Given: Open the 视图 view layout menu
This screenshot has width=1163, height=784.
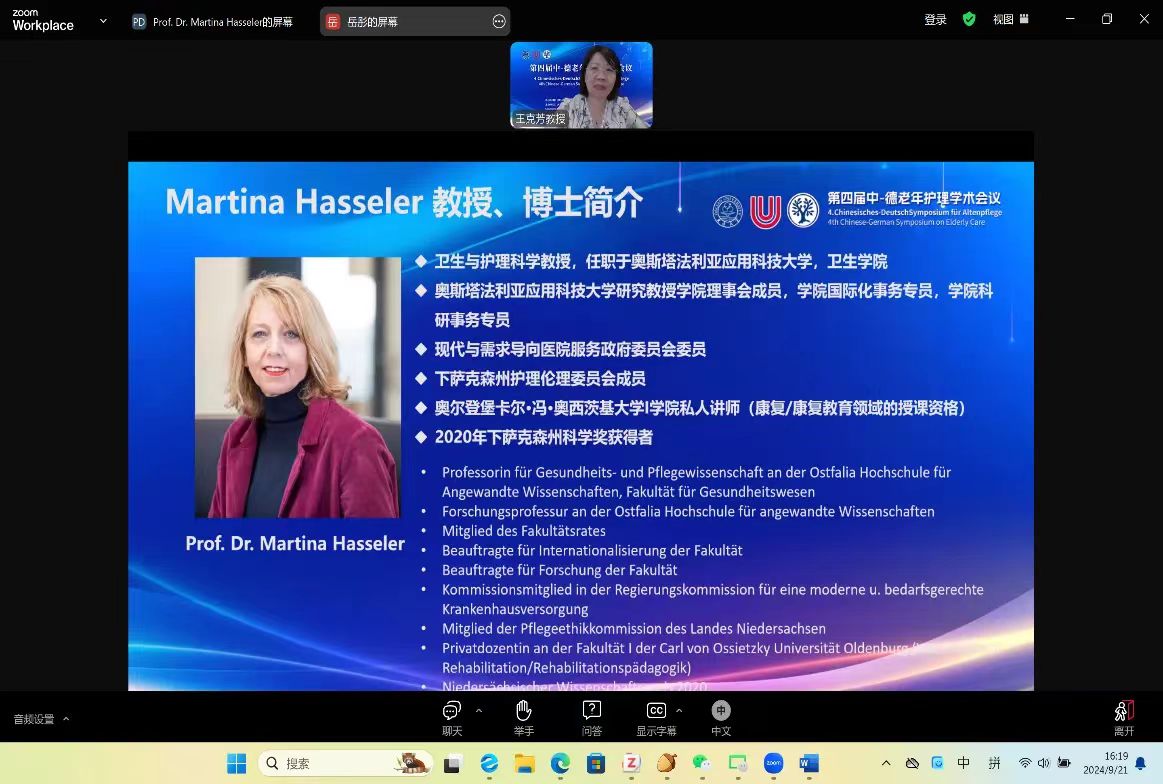Looking at the screenshot, I should [1008, 19].
